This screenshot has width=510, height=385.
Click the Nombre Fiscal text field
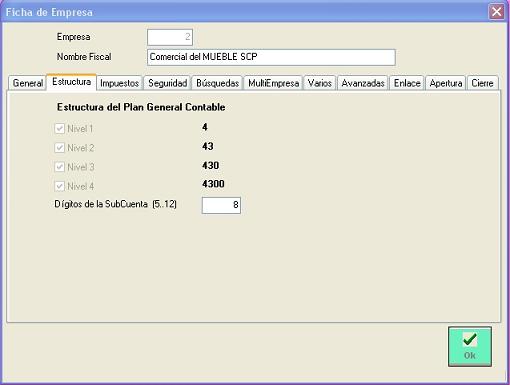pyautogui.click(x=271, y=57)
